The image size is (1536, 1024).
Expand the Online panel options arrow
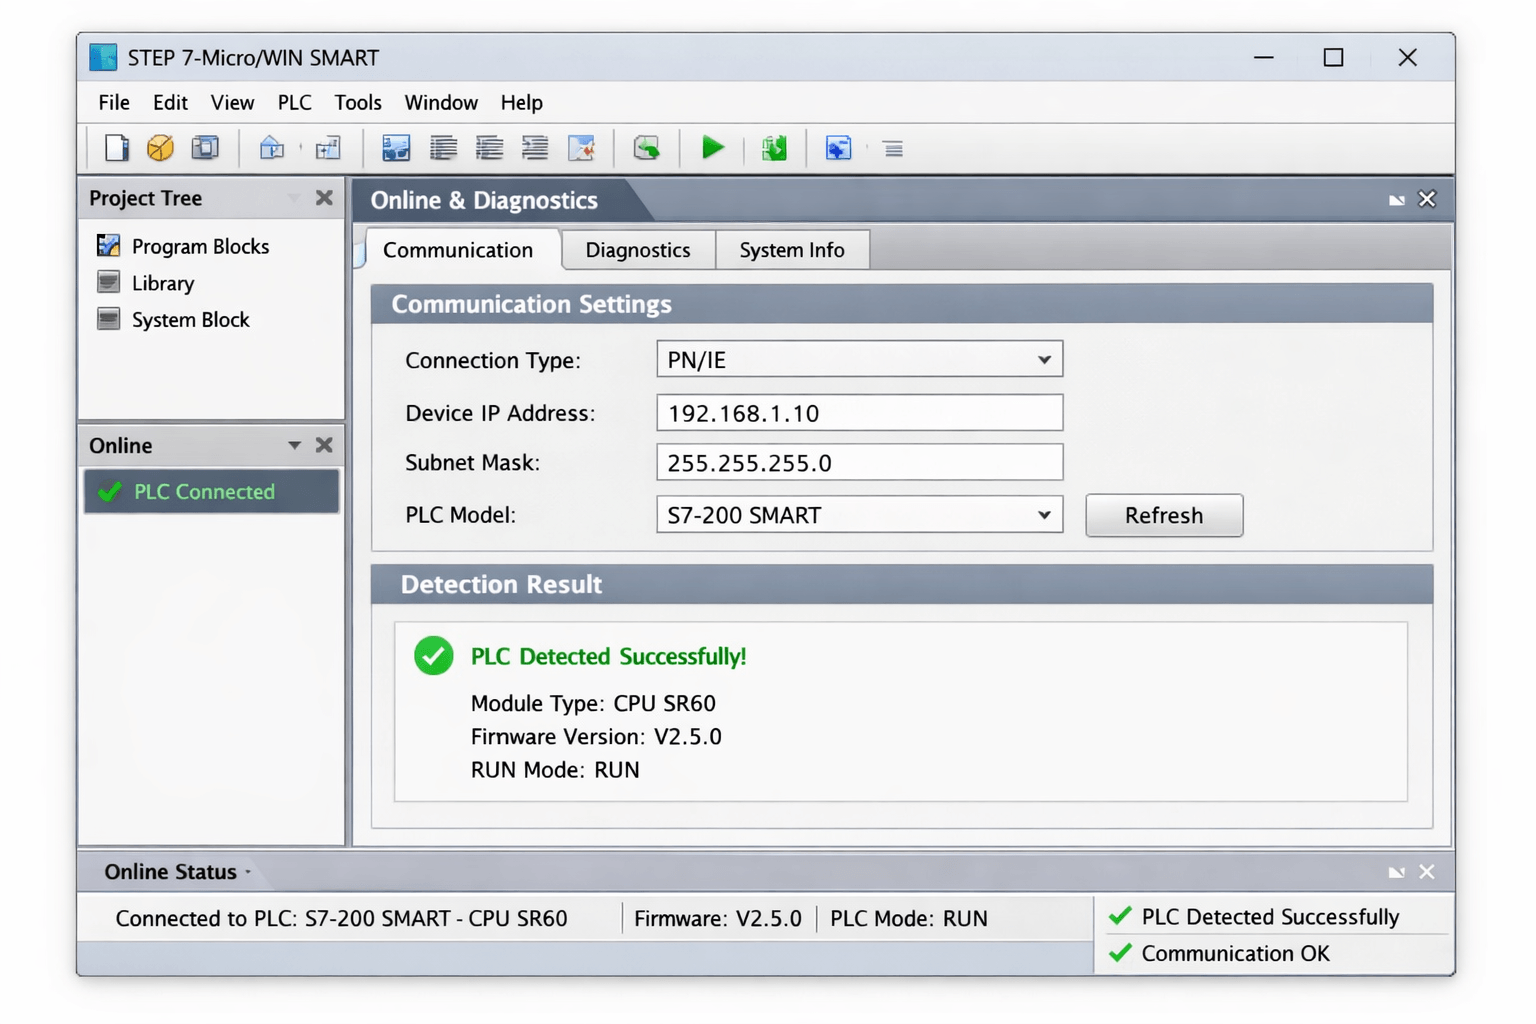[x=294, y=445]
